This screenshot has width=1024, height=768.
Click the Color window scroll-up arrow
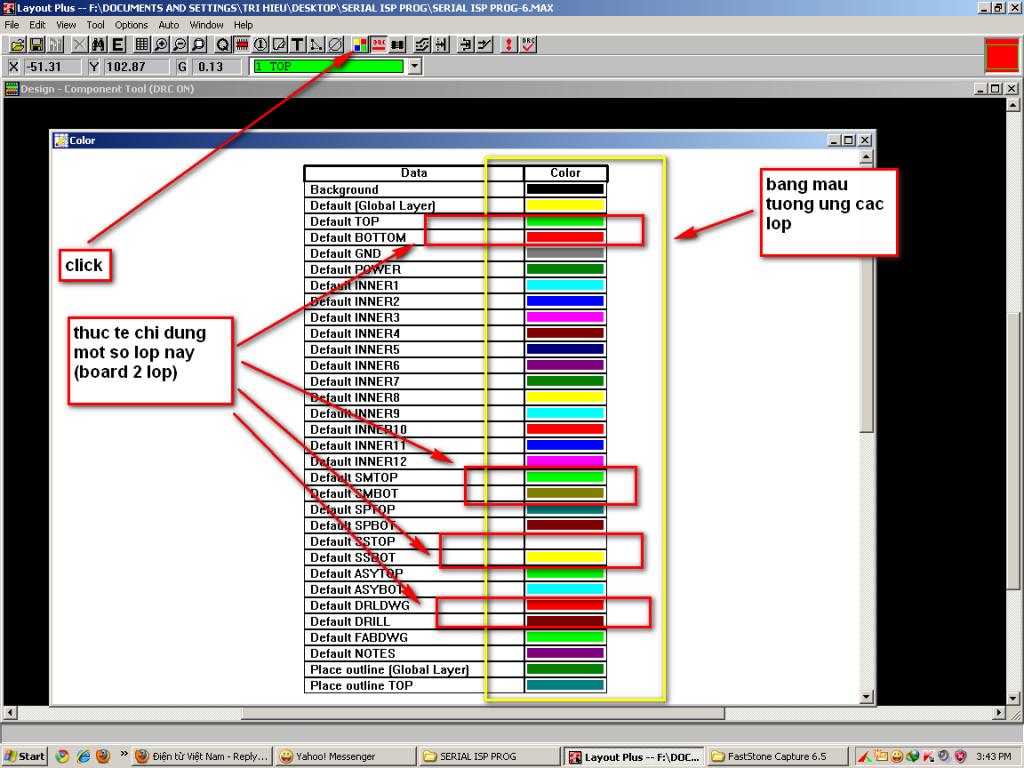(x=867, y=157)
